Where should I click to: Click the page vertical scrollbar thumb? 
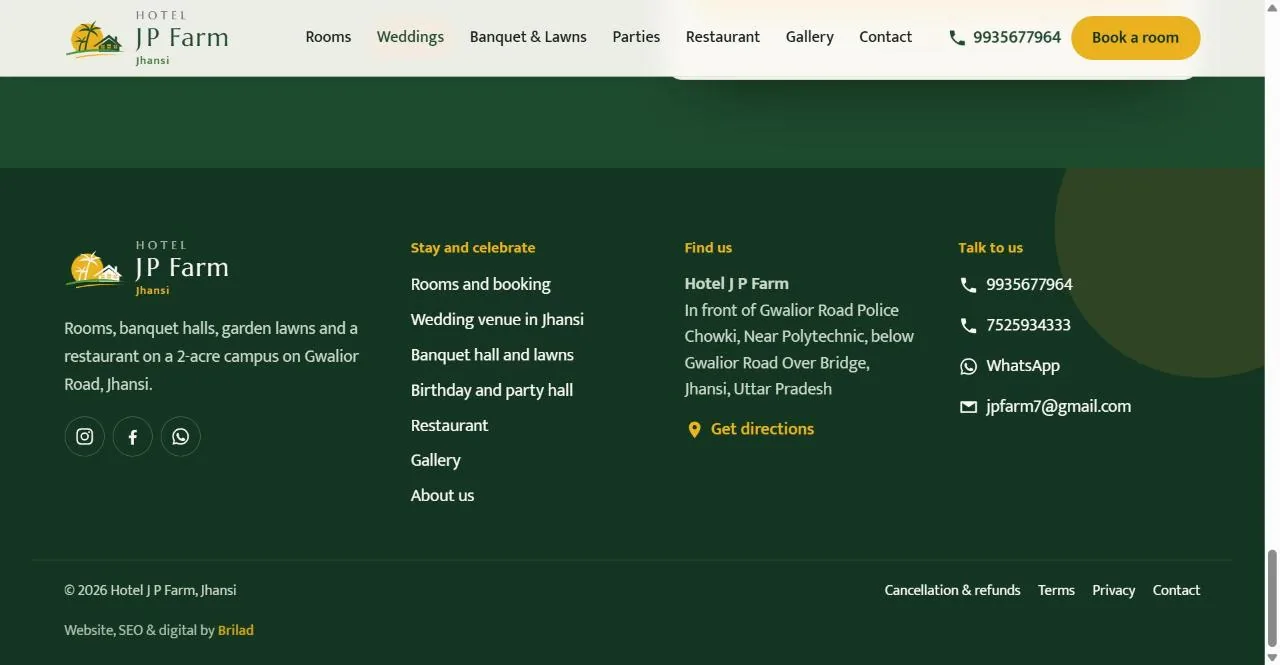pos(1272,597)
